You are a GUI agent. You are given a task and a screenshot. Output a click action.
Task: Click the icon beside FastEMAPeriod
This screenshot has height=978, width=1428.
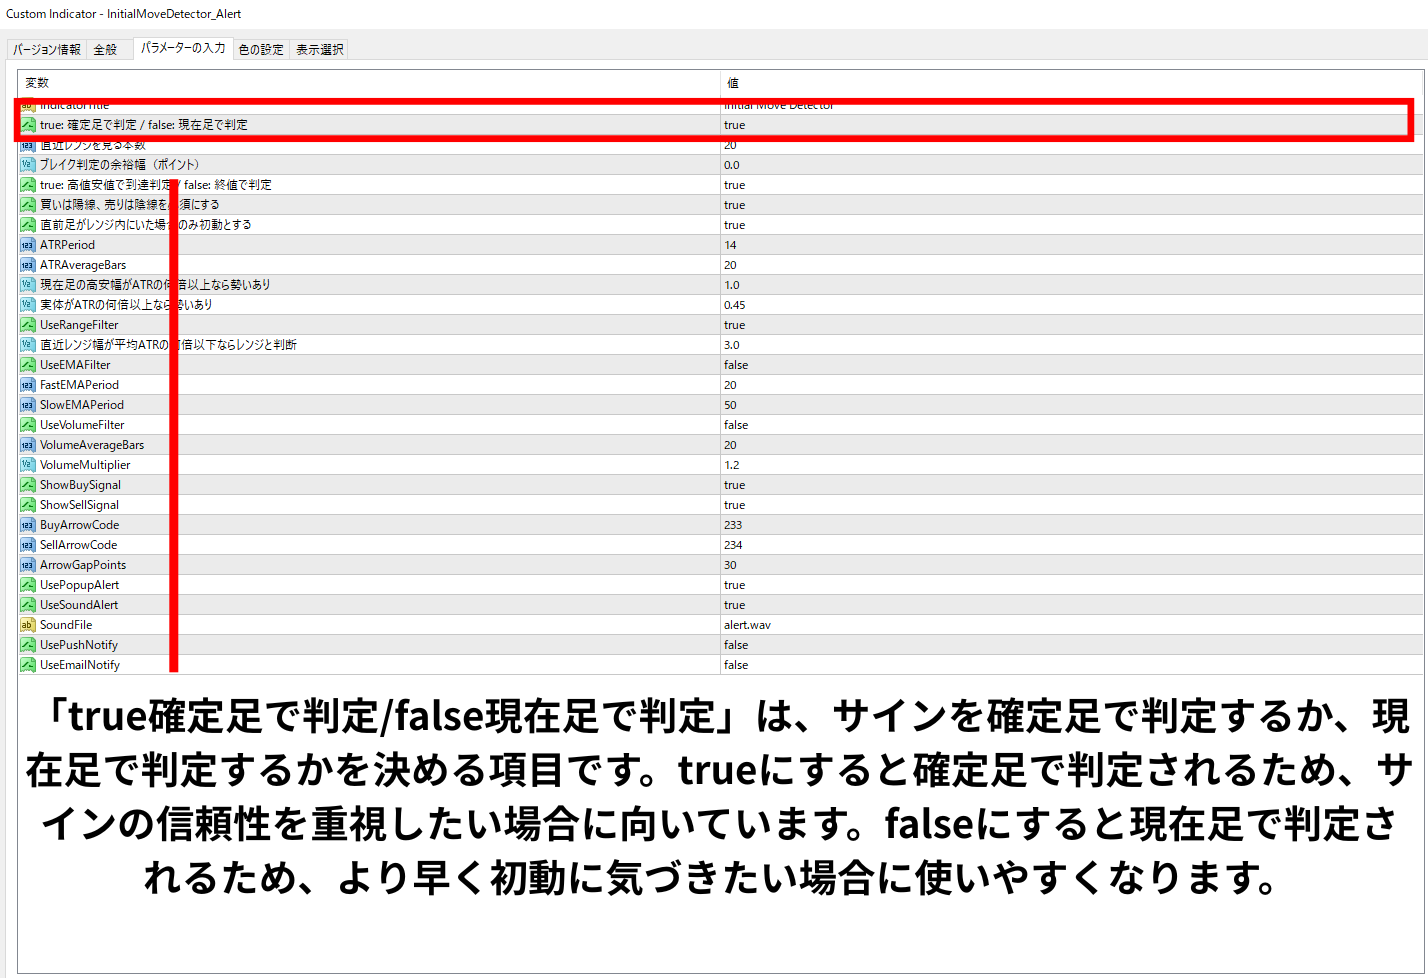point(28,385)
